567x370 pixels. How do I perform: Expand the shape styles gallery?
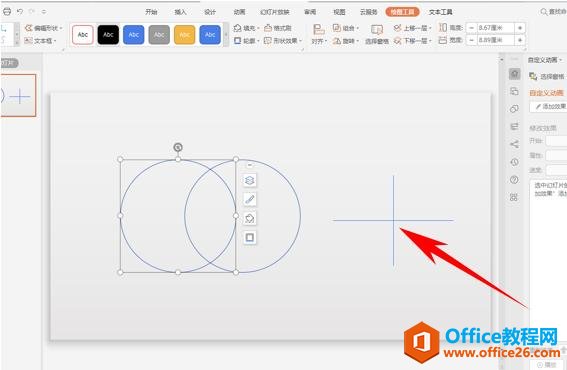[226, 35]
